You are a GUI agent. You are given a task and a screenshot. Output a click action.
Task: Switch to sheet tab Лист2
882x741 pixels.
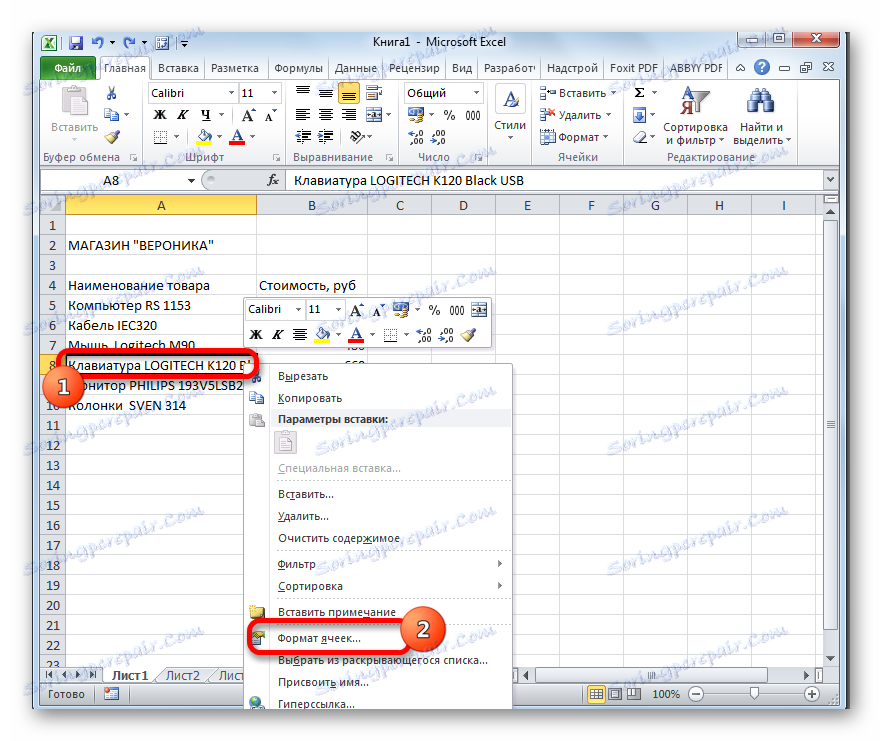[183, 676]
